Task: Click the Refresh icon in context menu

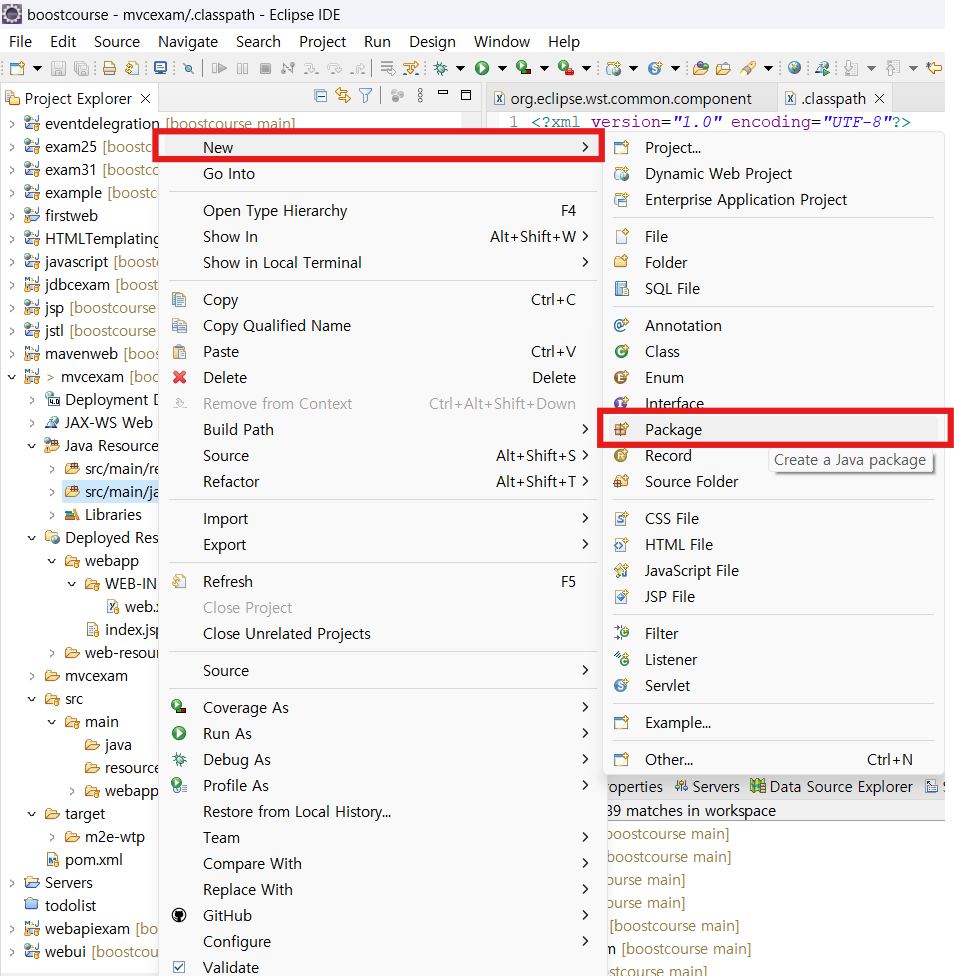Action: coord(179,581)
